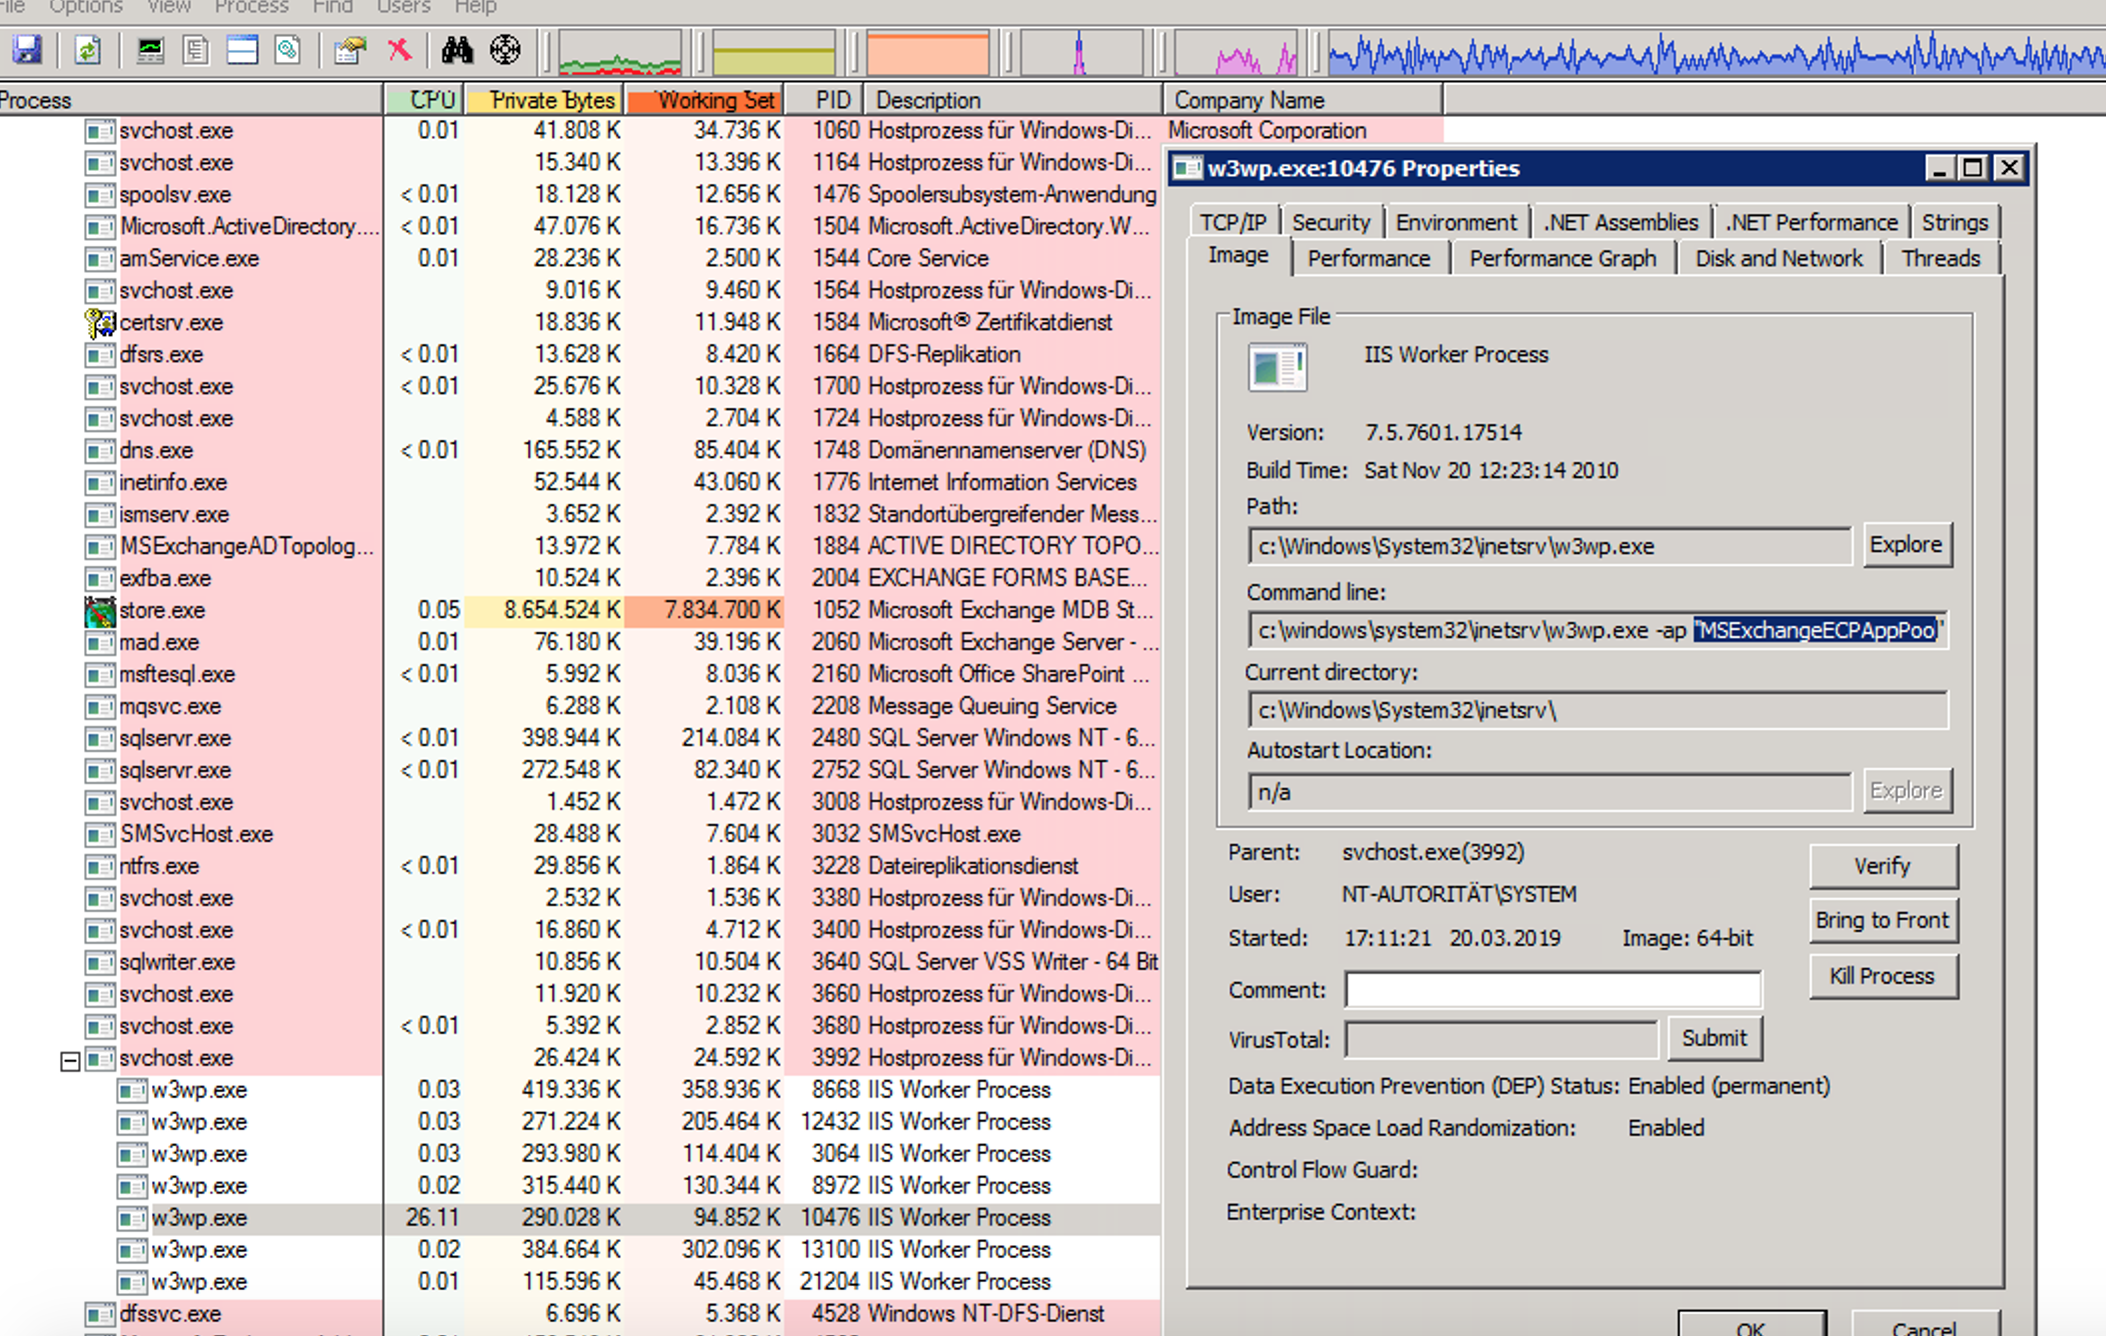
Task: Sort by the CPU column header
Action: [424, 100]
